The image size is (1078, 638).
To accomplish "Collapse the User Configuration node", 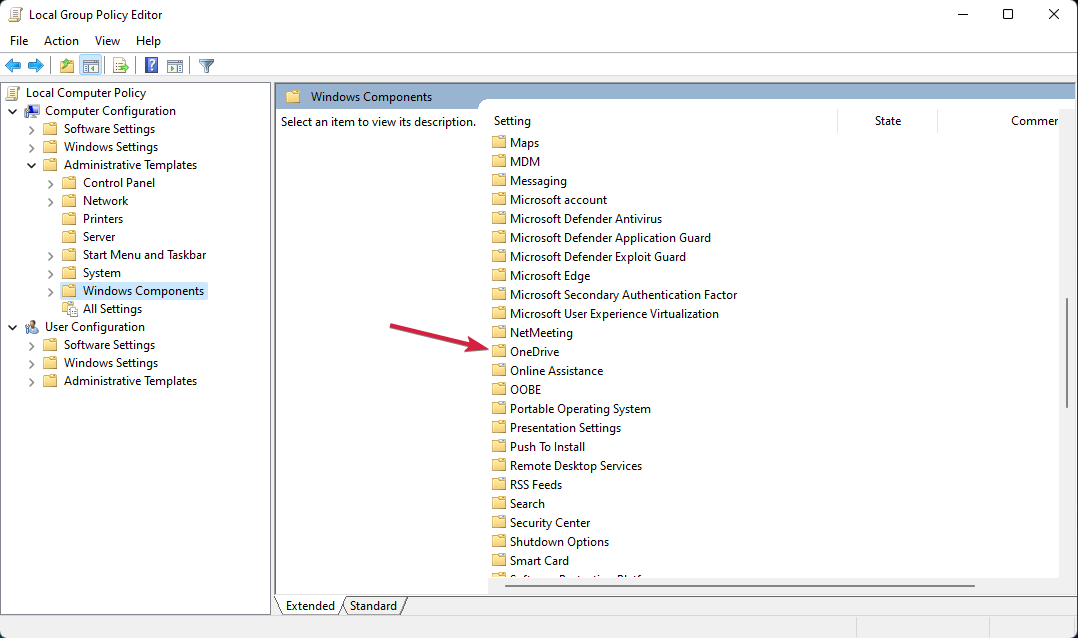I will point(12,327).
